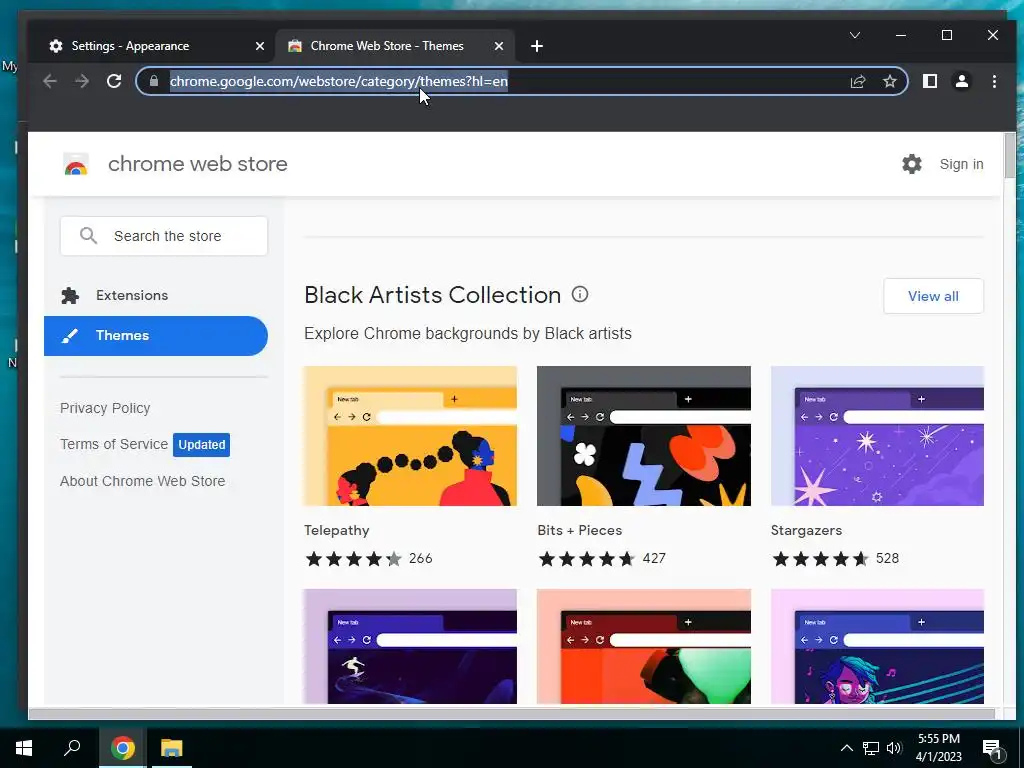Image resolution: width=1024 pixels, height=768 pixels.
Task: Open File Explorer from the taskbar
Action: pyautogui.click(x=172, y=748)
